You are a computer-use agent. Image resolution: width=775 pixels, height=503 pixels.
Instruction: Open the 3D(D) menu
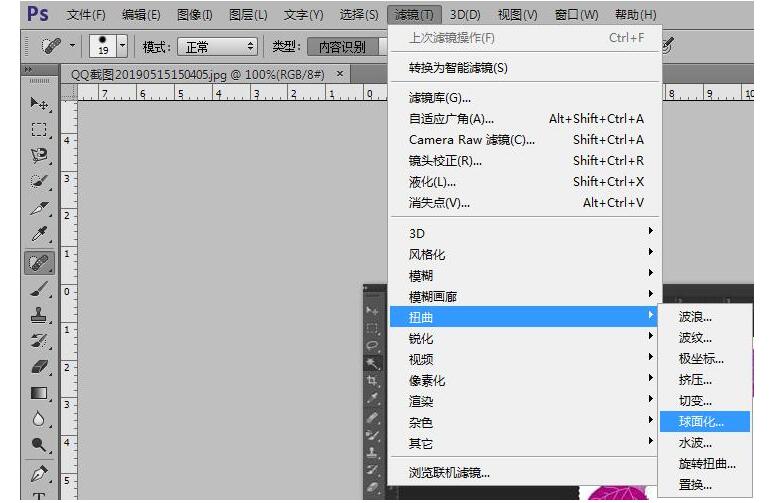465,15
